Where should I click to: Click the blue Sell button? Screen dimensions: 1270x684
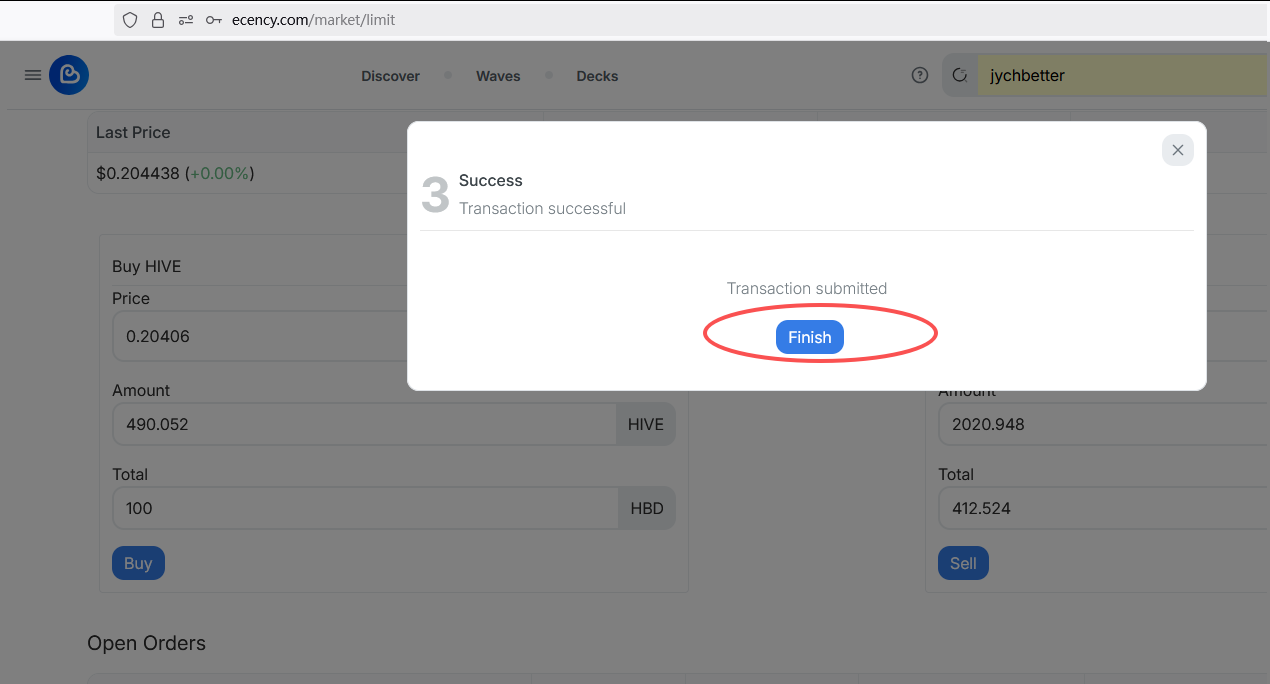point(963,563)
